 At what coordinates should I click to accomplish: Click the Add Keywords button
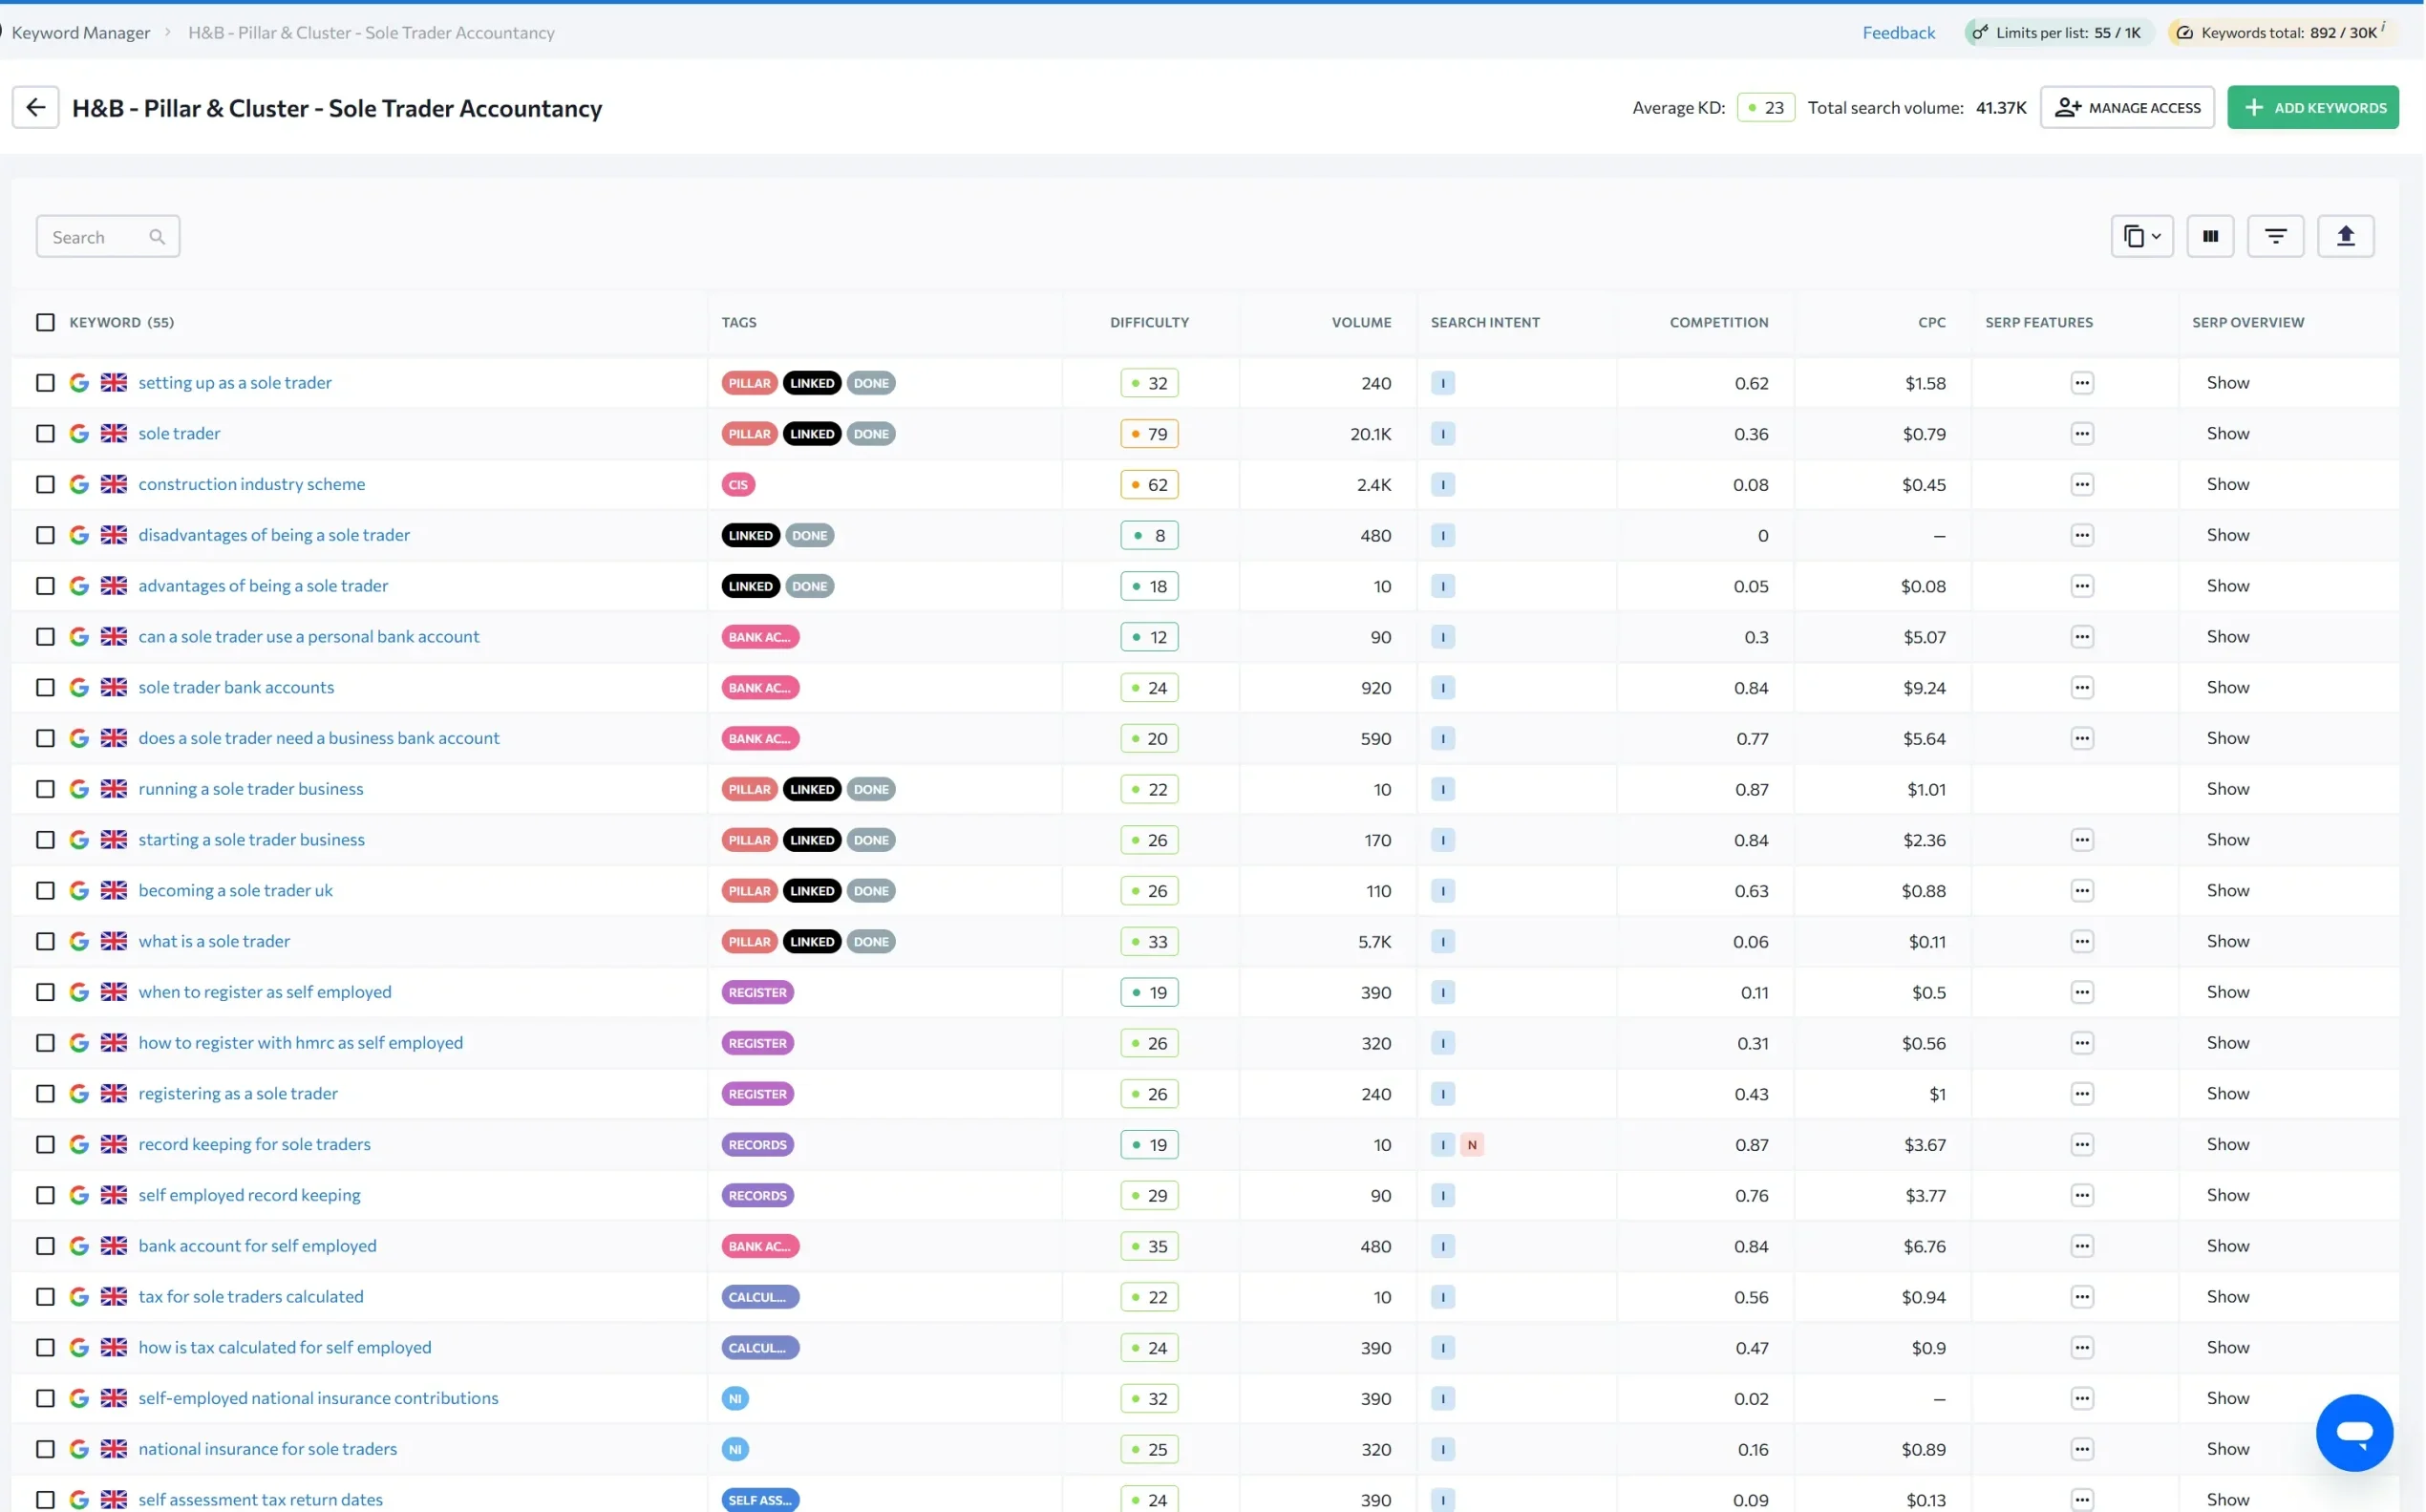pyautogui.click(x=2312, y=108)
